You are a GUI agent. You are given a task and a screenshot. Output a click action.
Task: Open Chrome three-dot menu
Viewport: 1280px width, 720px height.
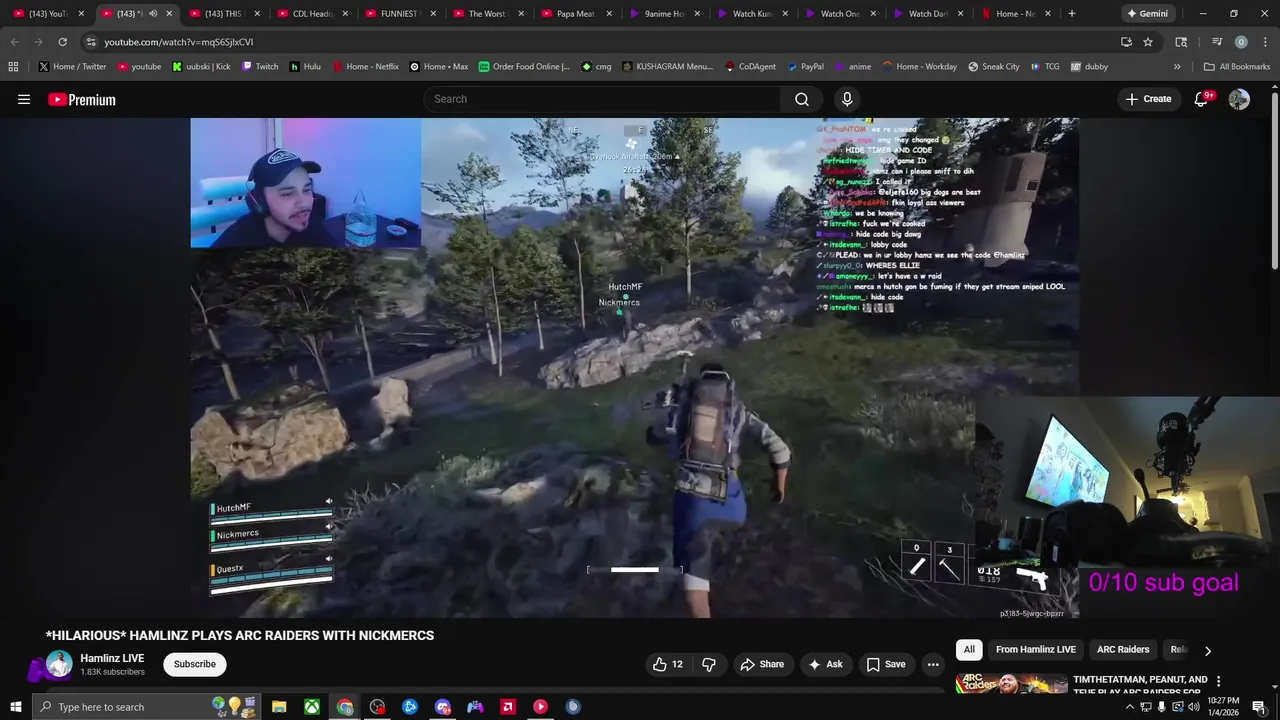pos(1264,42)
